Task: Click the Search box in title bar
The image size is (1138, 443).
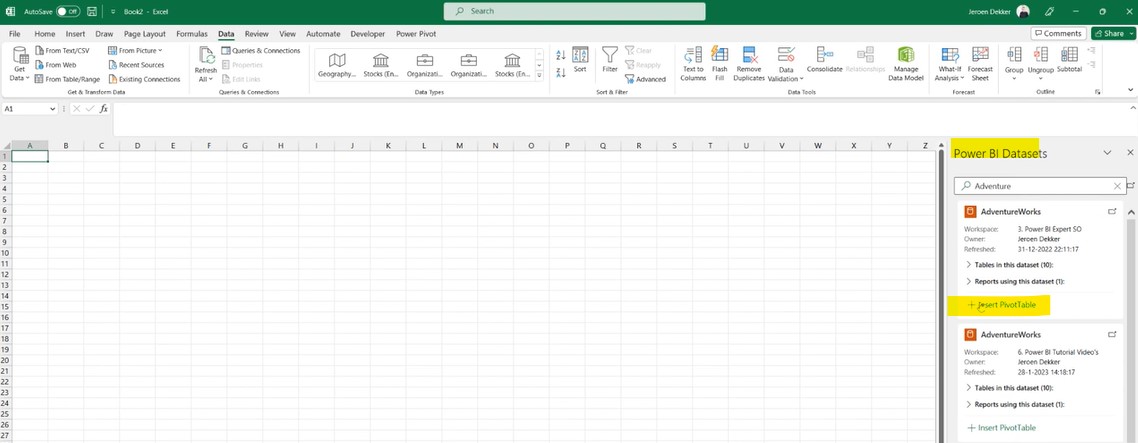Action: pyautogui.click(x=574, y=11)
